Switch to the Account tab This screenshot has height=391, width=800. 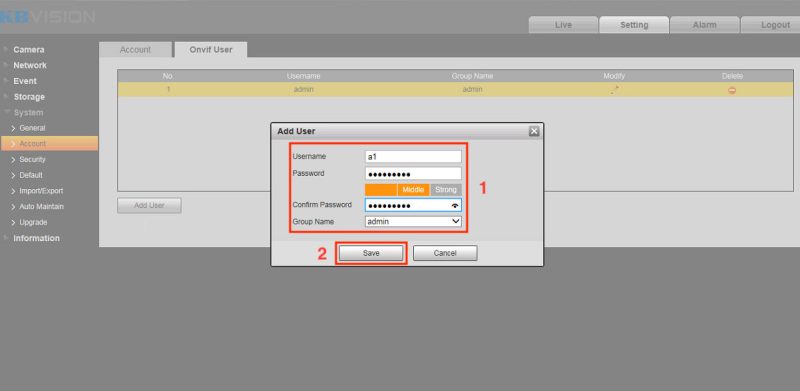(135, 50)
